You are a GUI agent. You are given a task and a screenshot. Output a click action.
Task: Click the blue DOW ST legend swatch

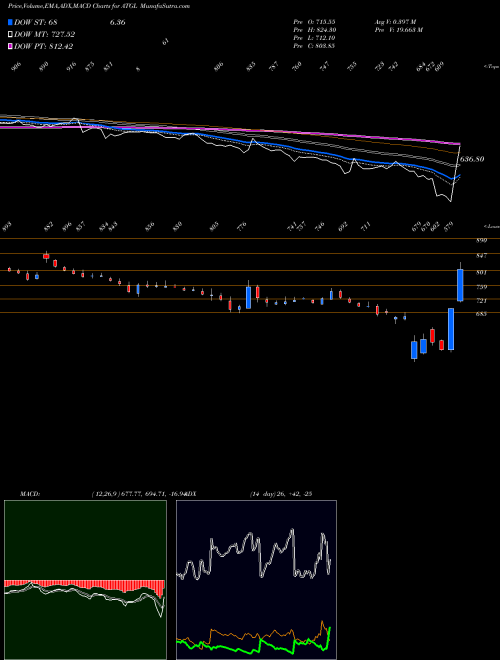point(10,22)
